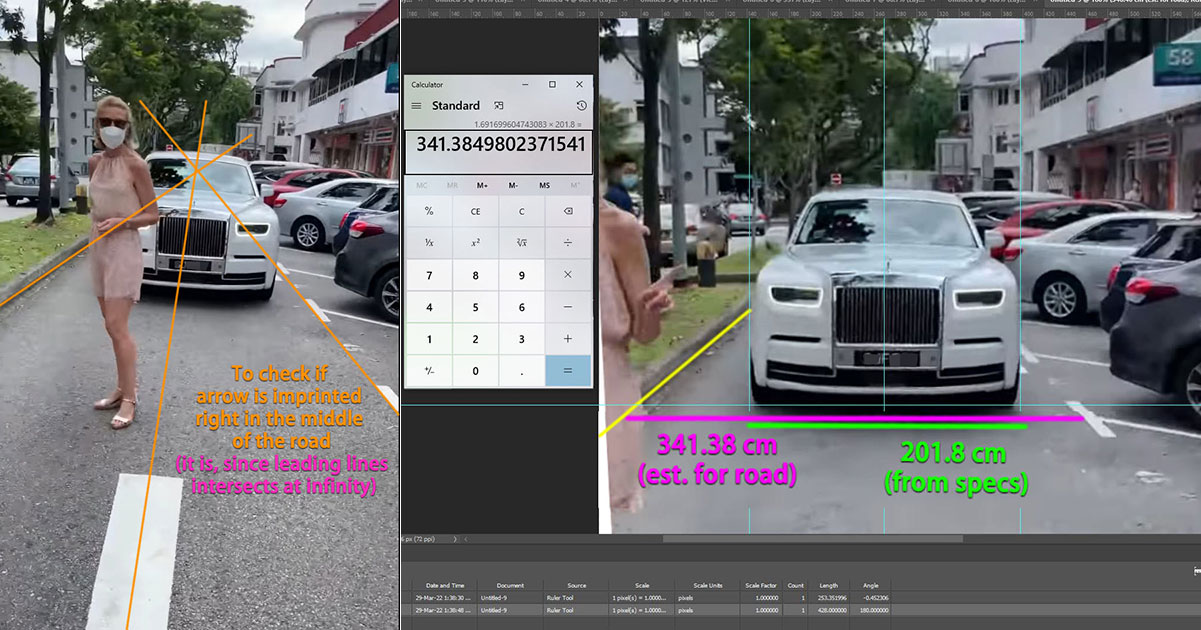Click digit 5 on Calculator
This screenshot has height=630, width=1201.
tap(475, 307)
